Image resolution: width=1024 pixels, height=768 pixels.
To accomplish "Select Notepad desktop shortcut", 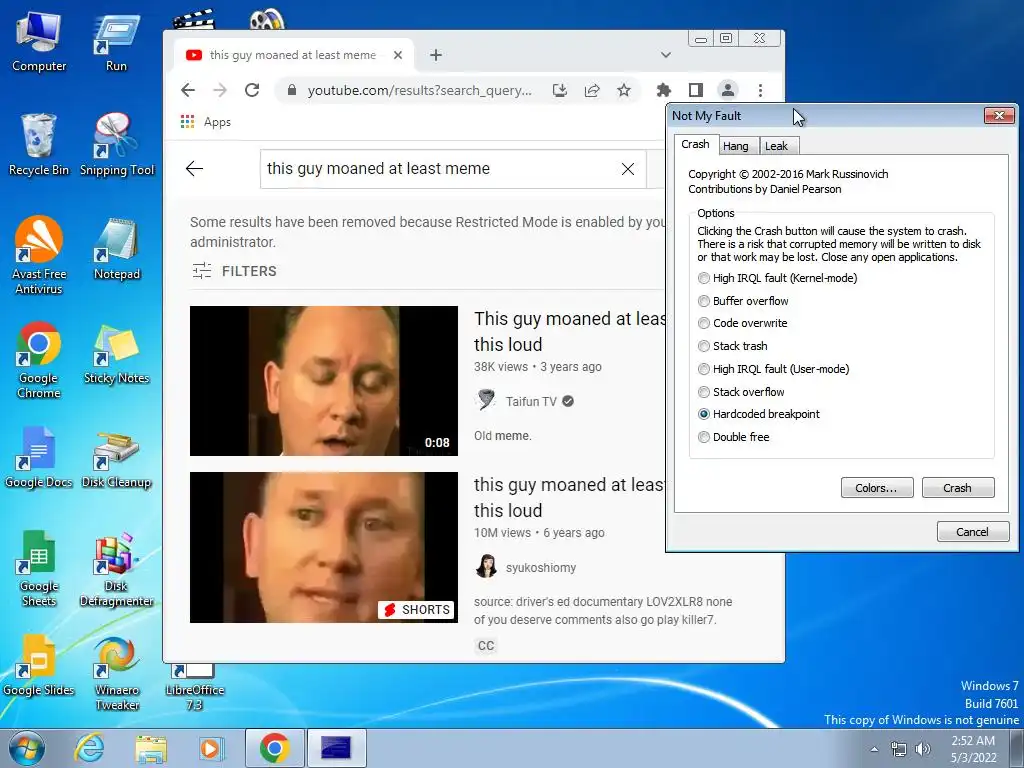I will (117, 249).
